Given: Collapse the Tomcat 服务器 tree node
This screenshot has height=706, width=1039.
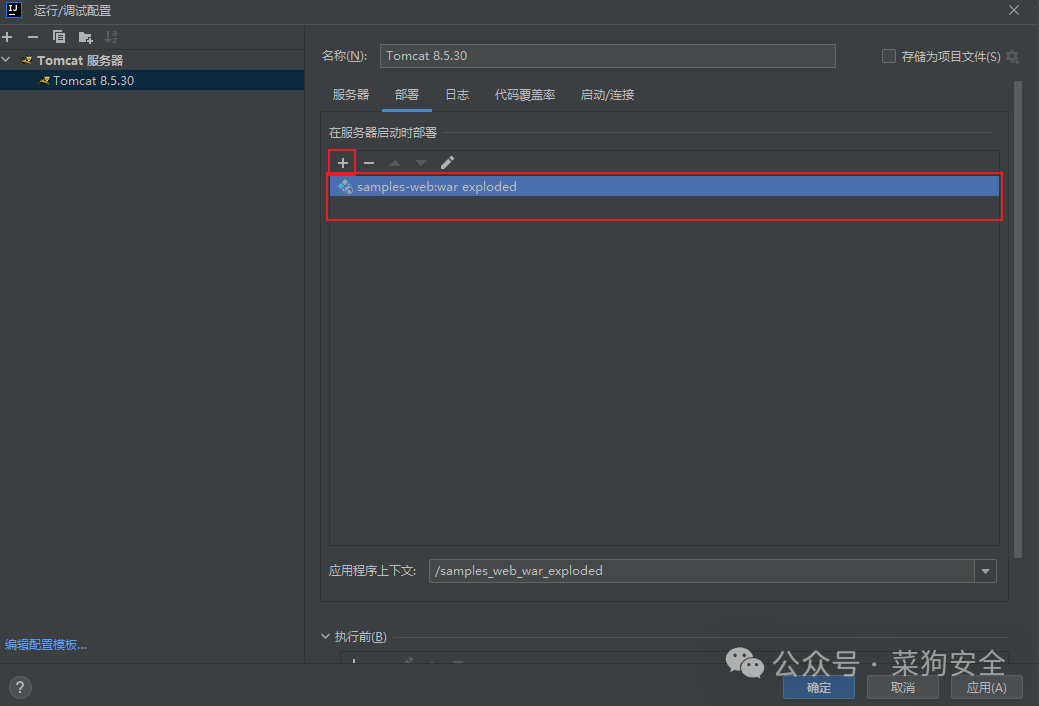Looking at the screenshot, I should click(6, 60).
